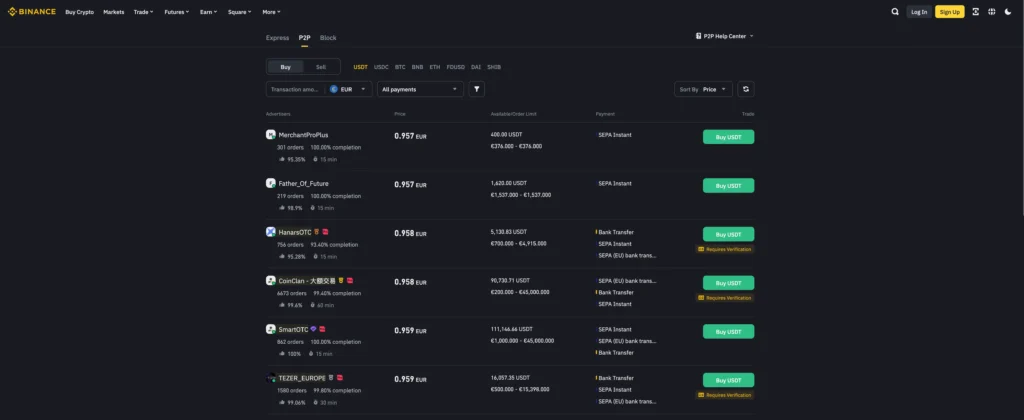Click the download app QR icon

(976, 12)
